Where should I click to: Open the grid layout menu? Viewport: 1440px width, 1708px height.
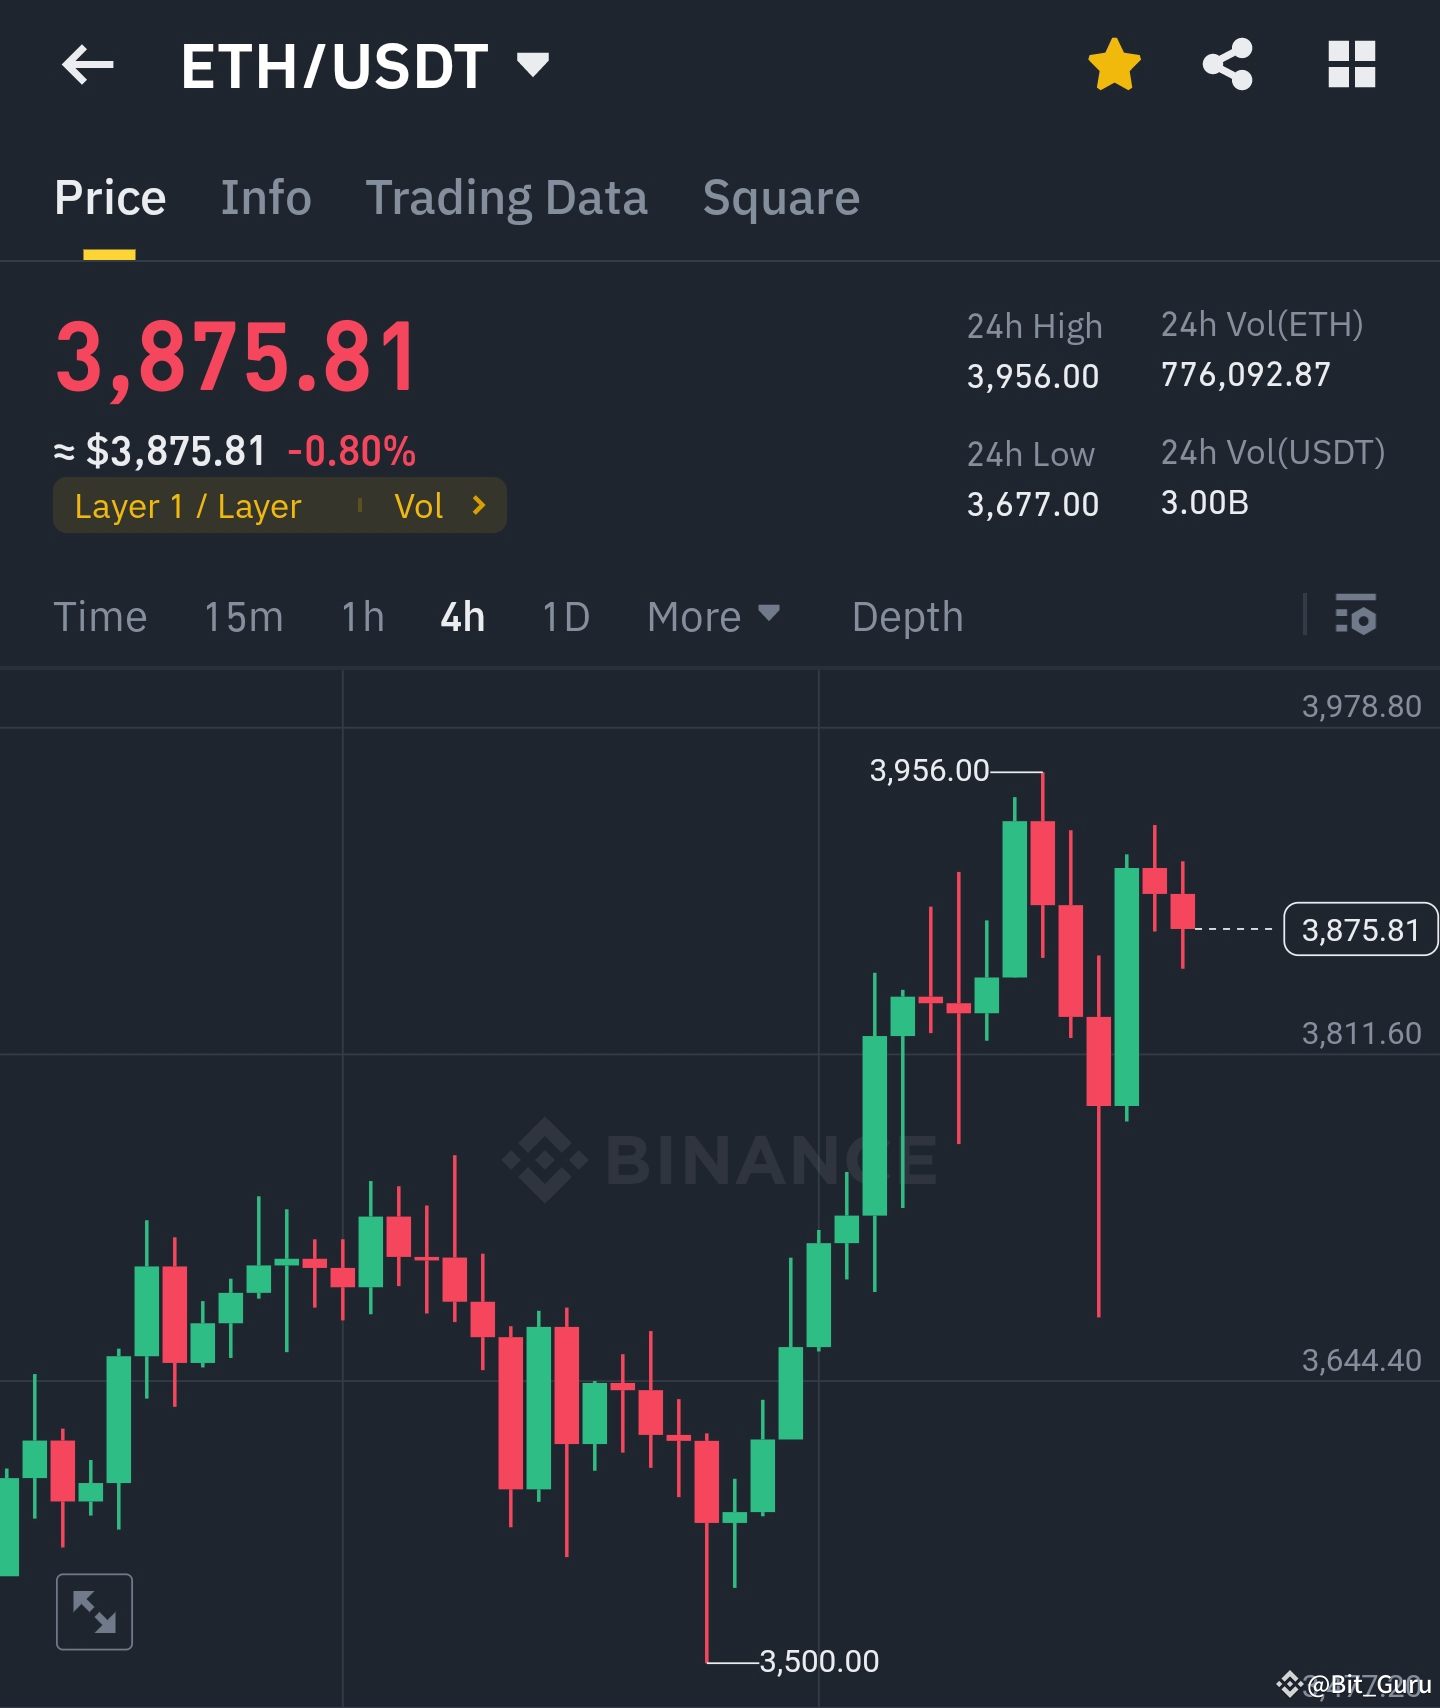click(x=1352, y=64)
